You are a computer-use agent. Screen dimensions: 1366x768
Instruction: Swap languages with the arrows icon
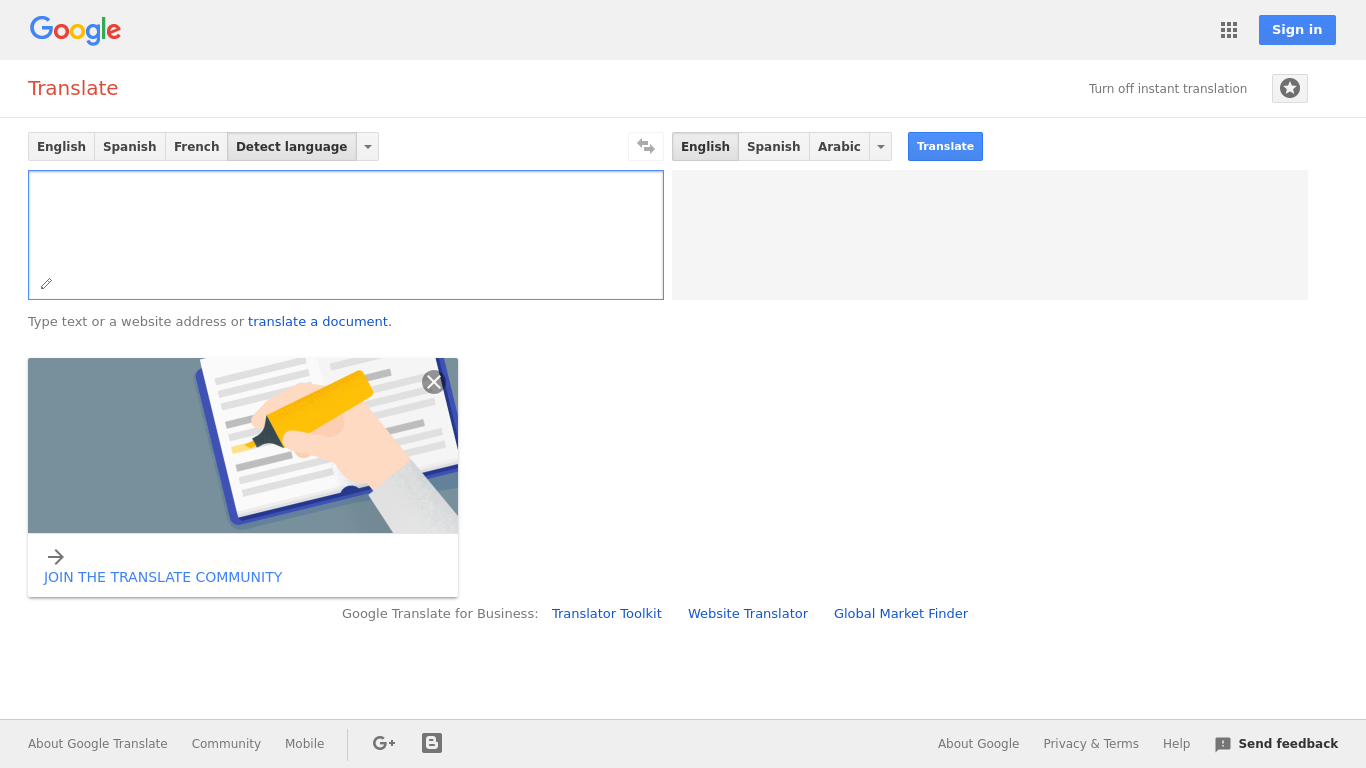pos(646,147)
